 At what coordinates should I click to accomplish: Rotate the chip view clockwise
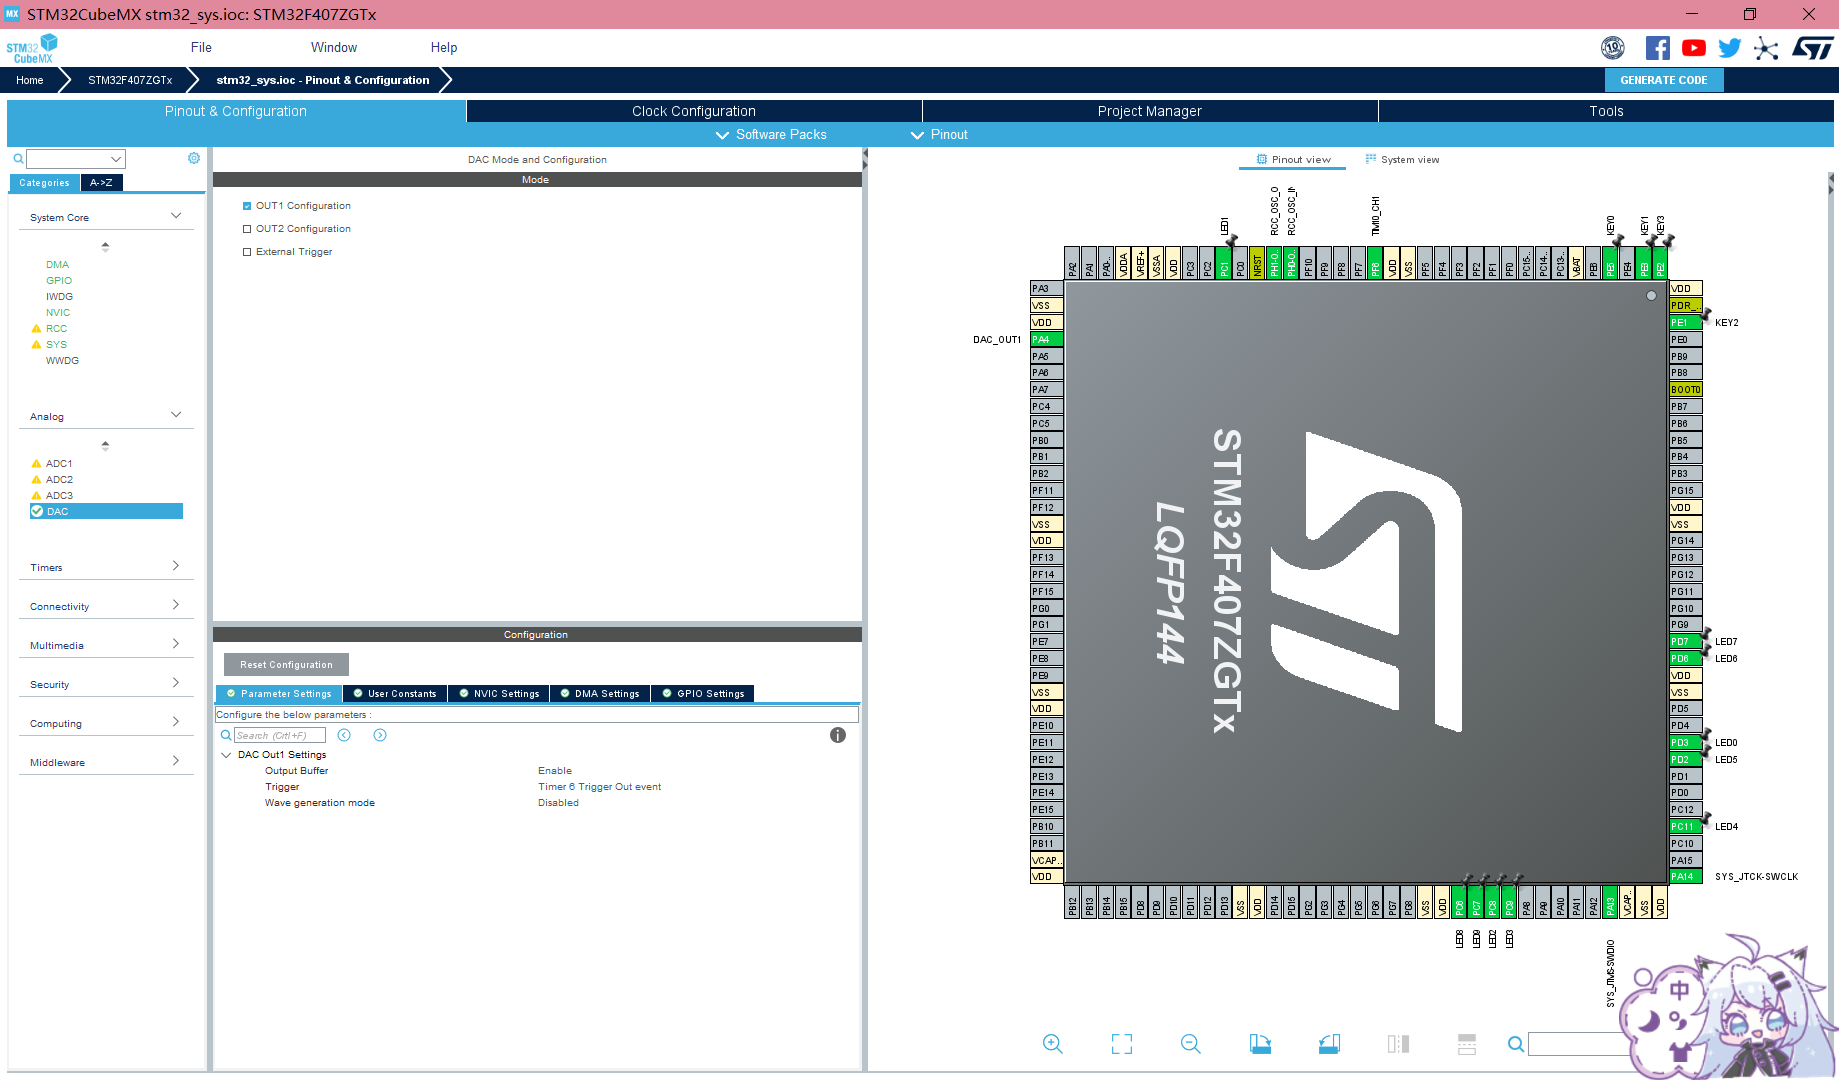click(1260, 1044)
